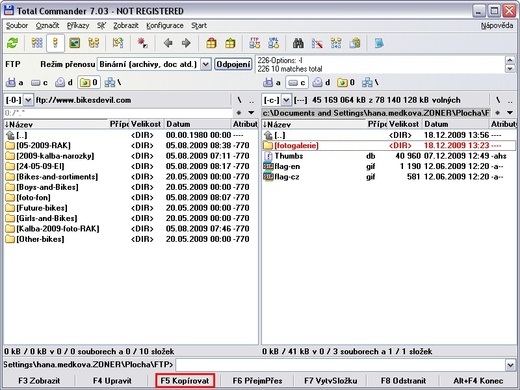Open the new FTP URL connection icon

(x=274, y=43)
